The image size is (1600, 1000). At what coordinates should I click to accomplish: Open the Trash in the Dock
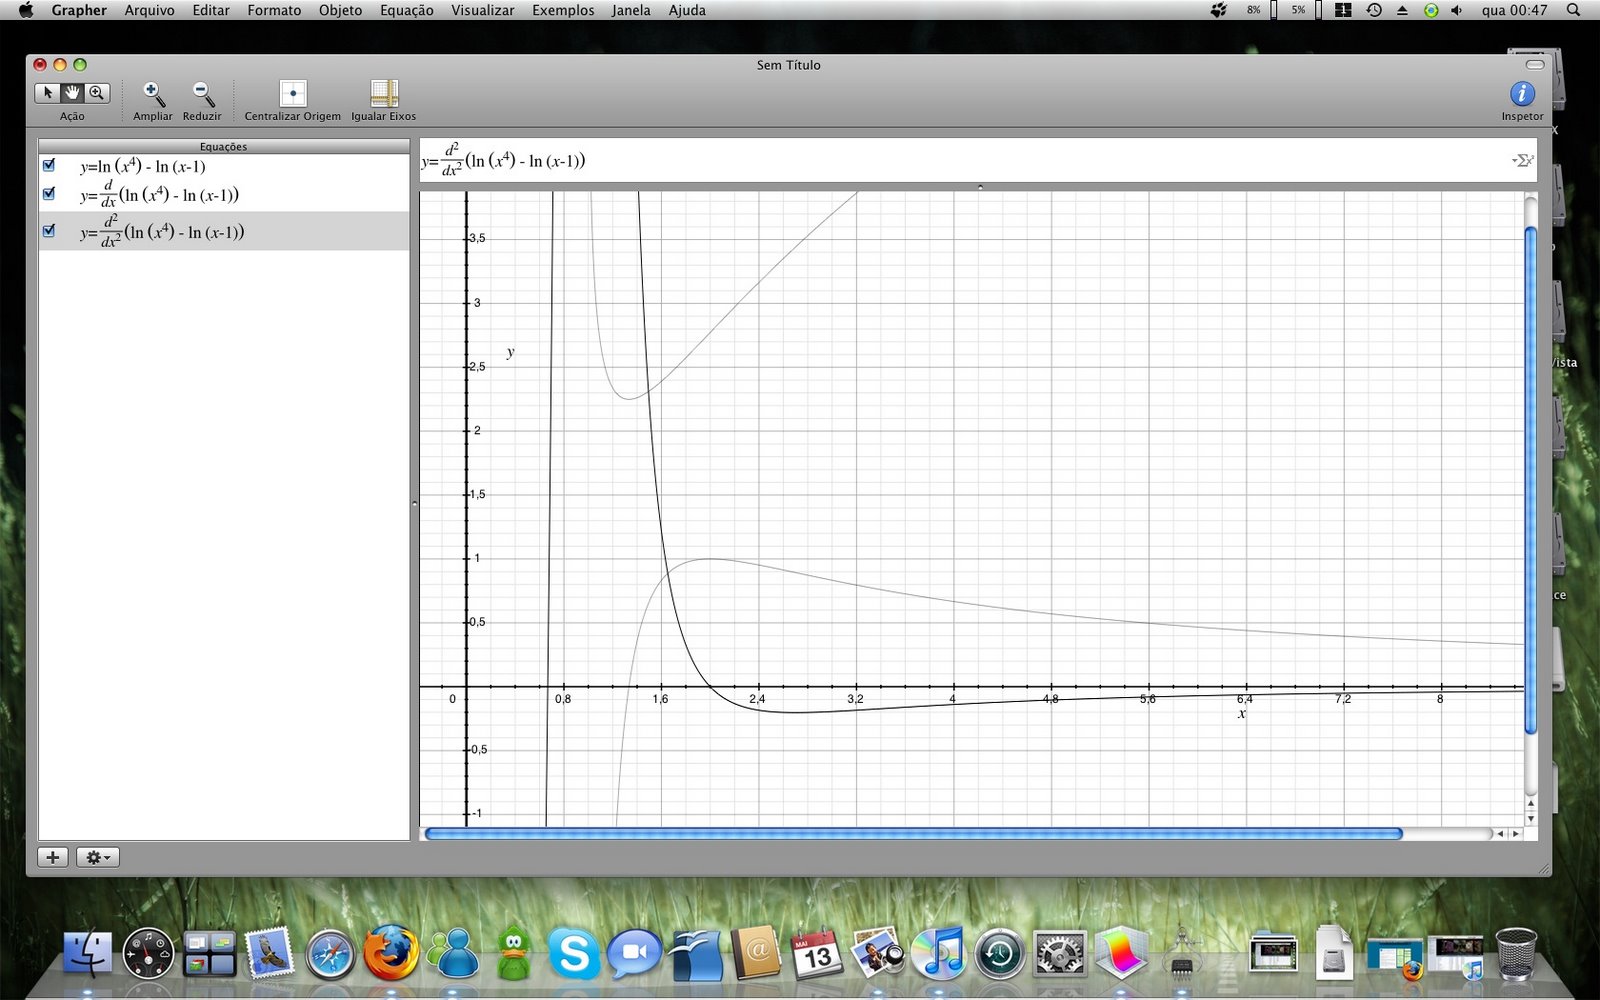(x=1516, y=953)
